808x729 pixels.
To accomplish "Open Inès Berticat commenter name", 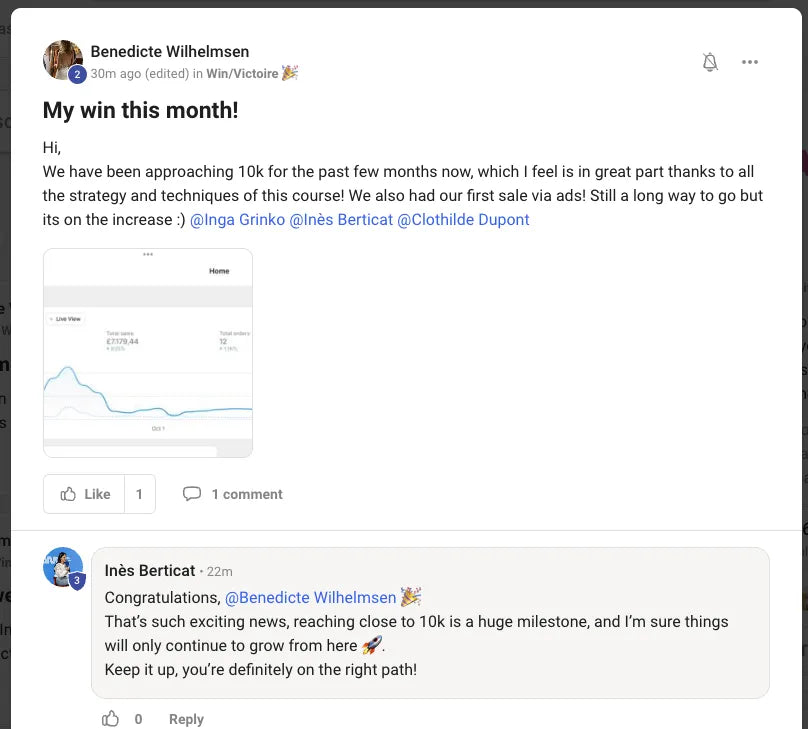I will tap(150, 571).
